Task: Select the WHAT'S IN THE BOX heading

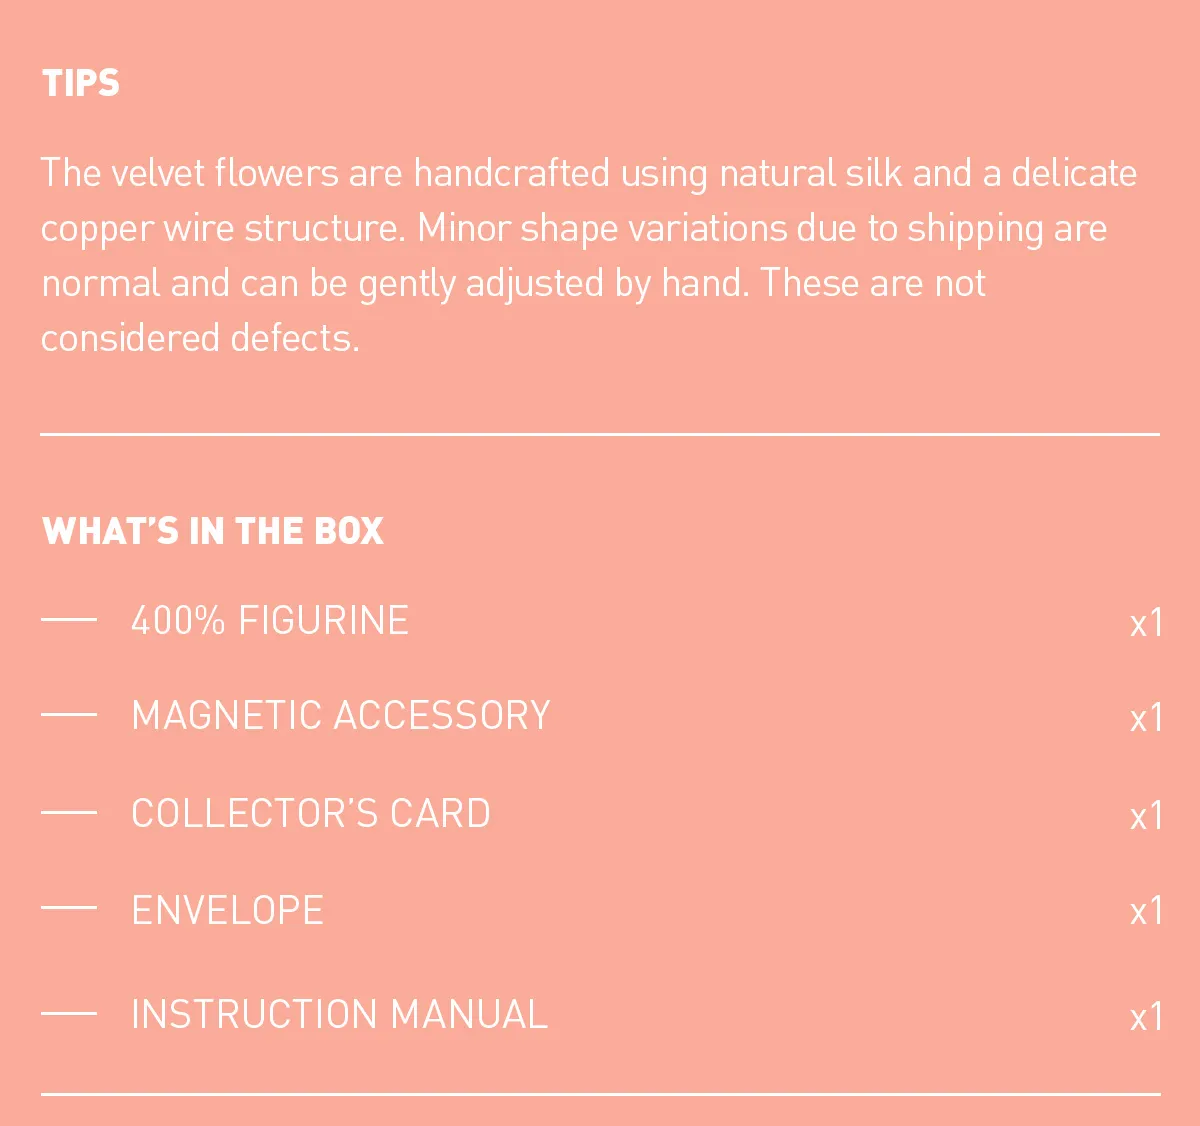Action: tap(213, 531)
